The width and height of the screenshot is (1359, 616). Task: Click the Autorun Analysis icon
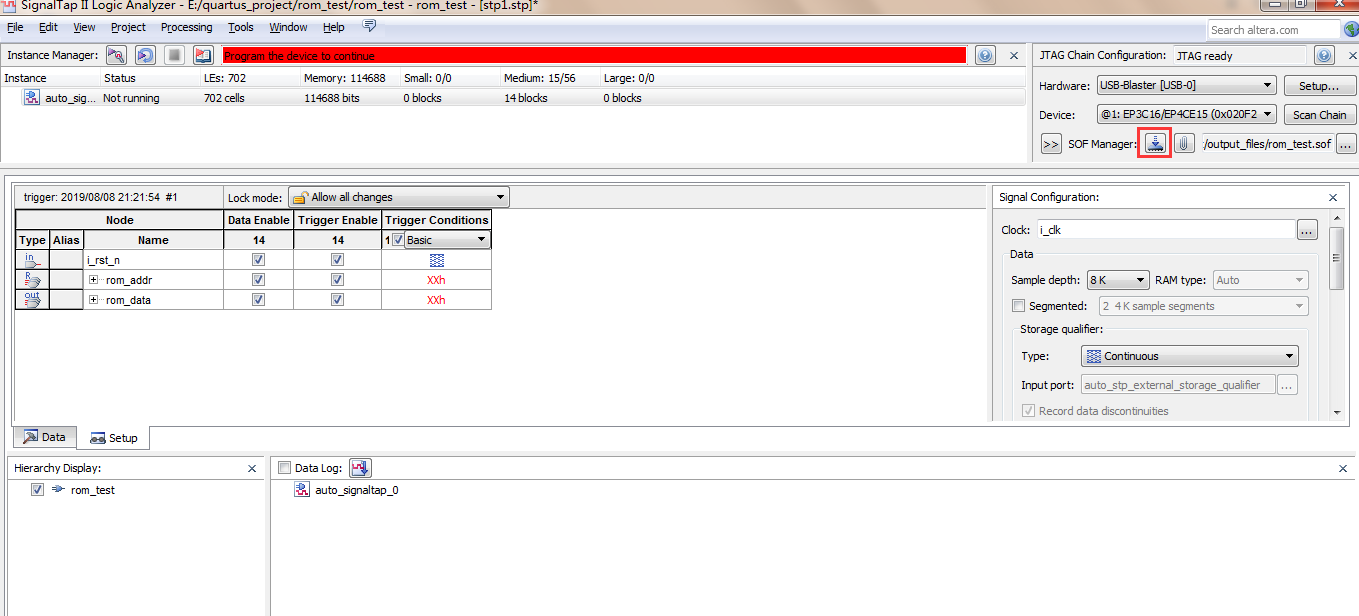coord(145,56)
